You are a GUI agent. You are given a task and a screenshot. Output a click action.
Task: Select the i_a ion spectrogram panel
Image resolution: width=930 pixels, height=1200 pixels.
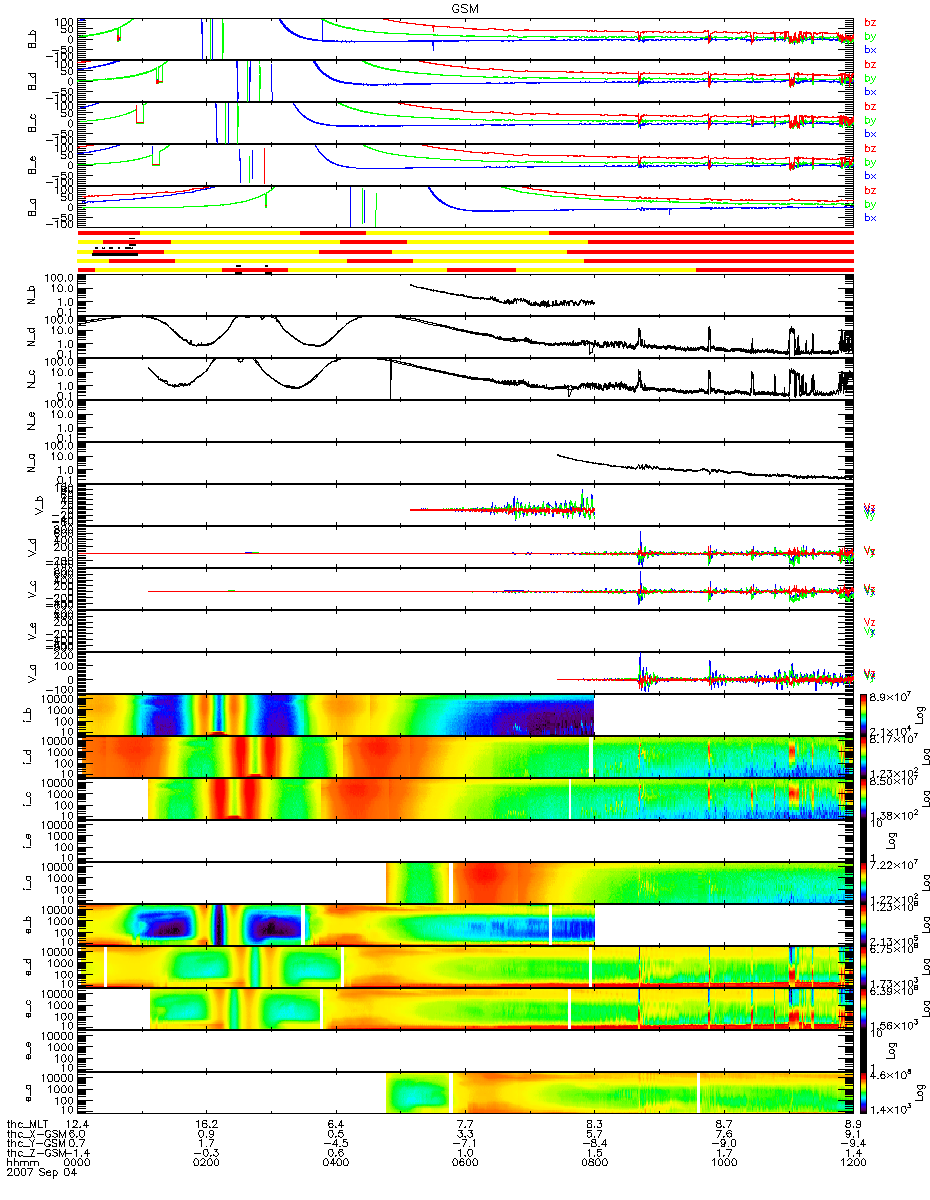pos(468,882)
